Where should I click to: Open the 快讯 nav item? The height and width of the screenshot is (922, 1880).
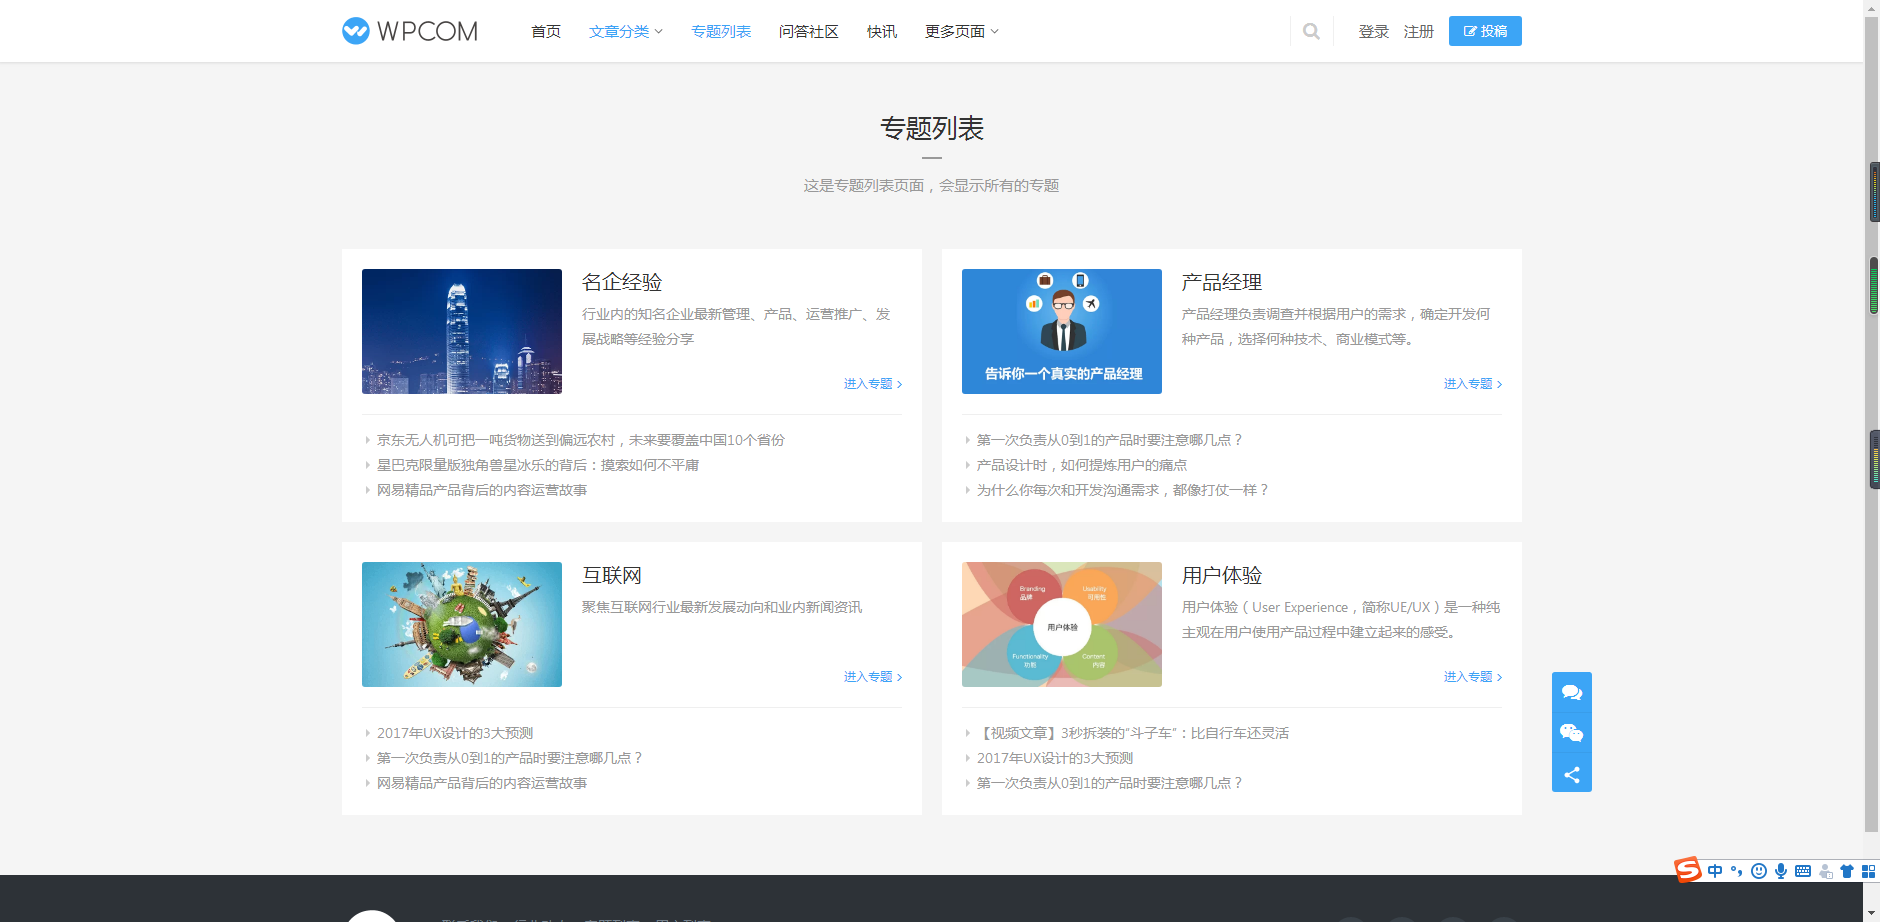point(882,32)
